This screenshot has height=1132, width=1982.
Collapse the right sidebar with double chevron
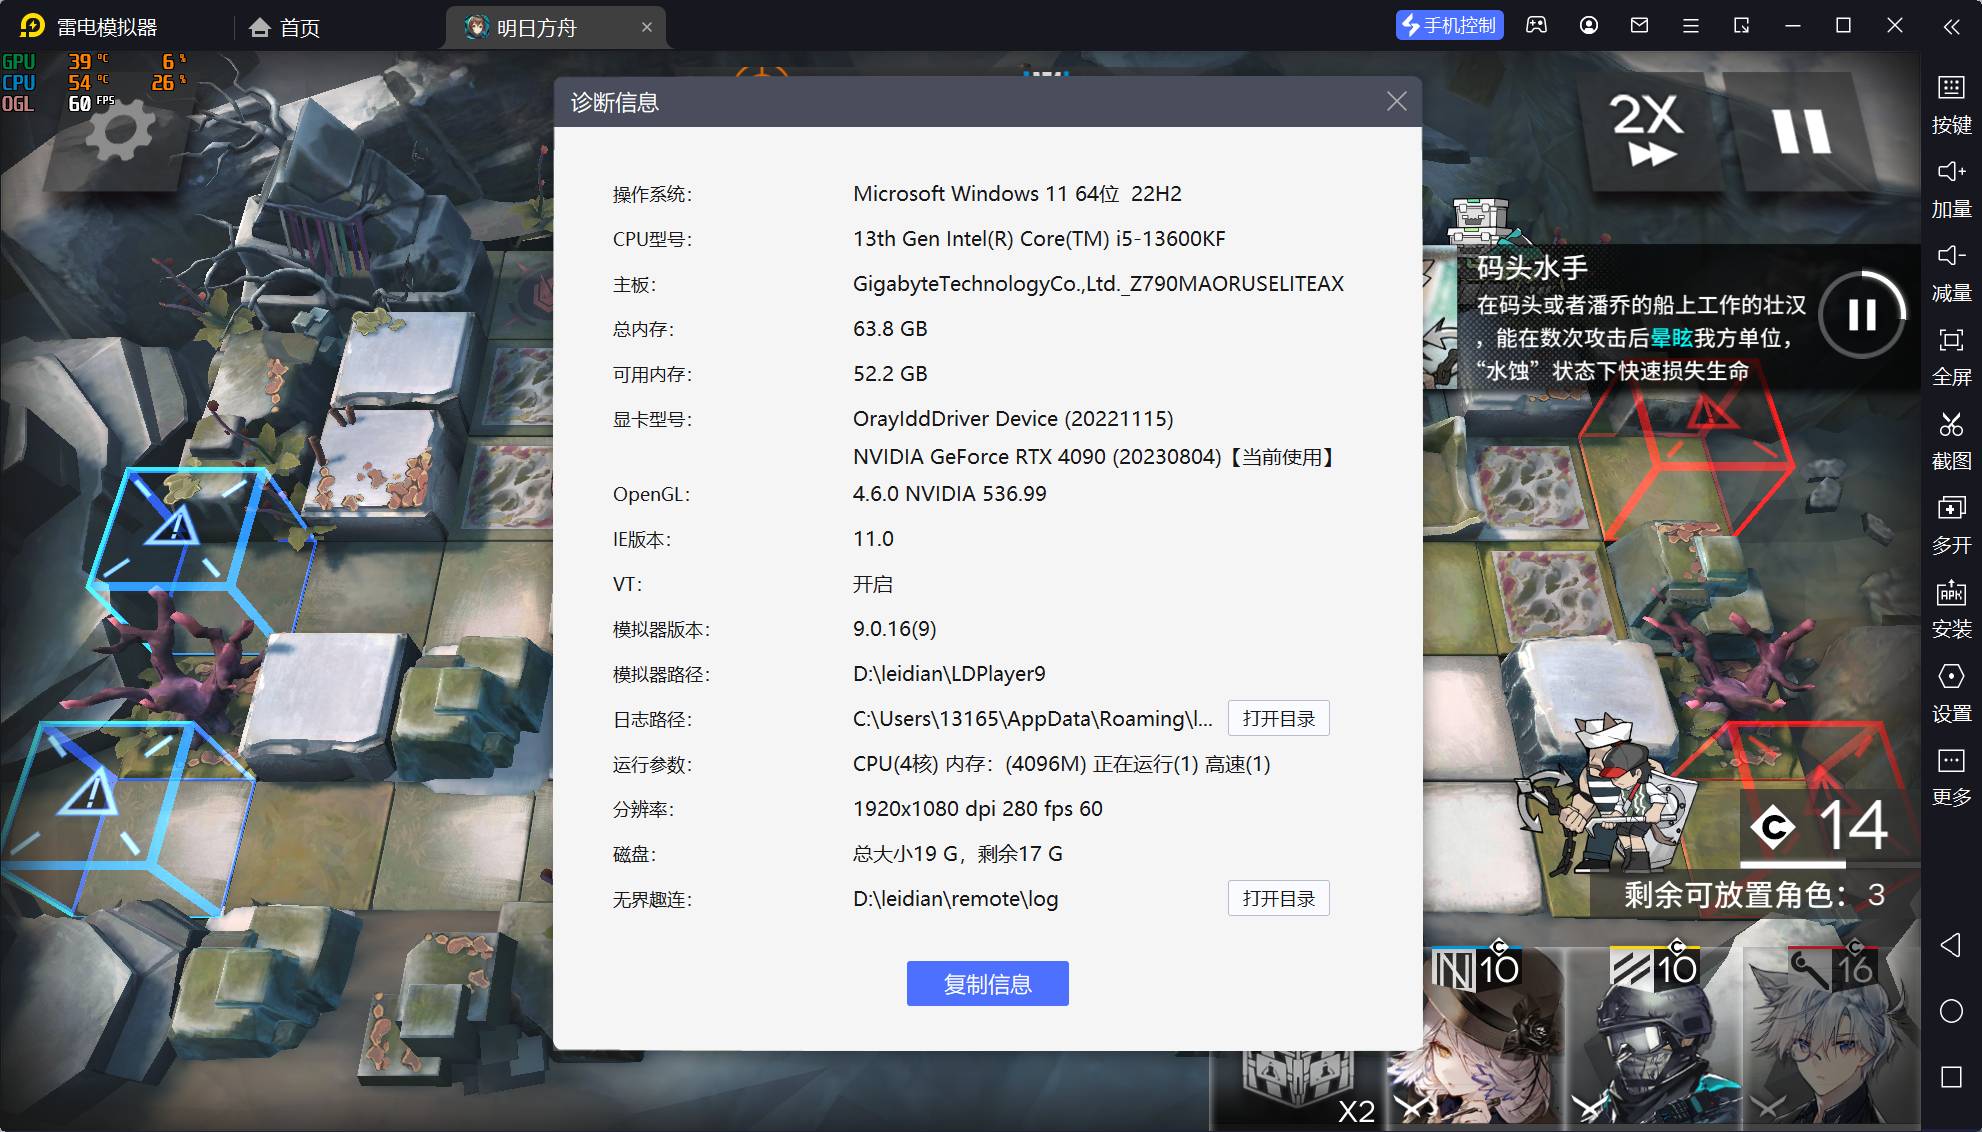pos(1951,27)
